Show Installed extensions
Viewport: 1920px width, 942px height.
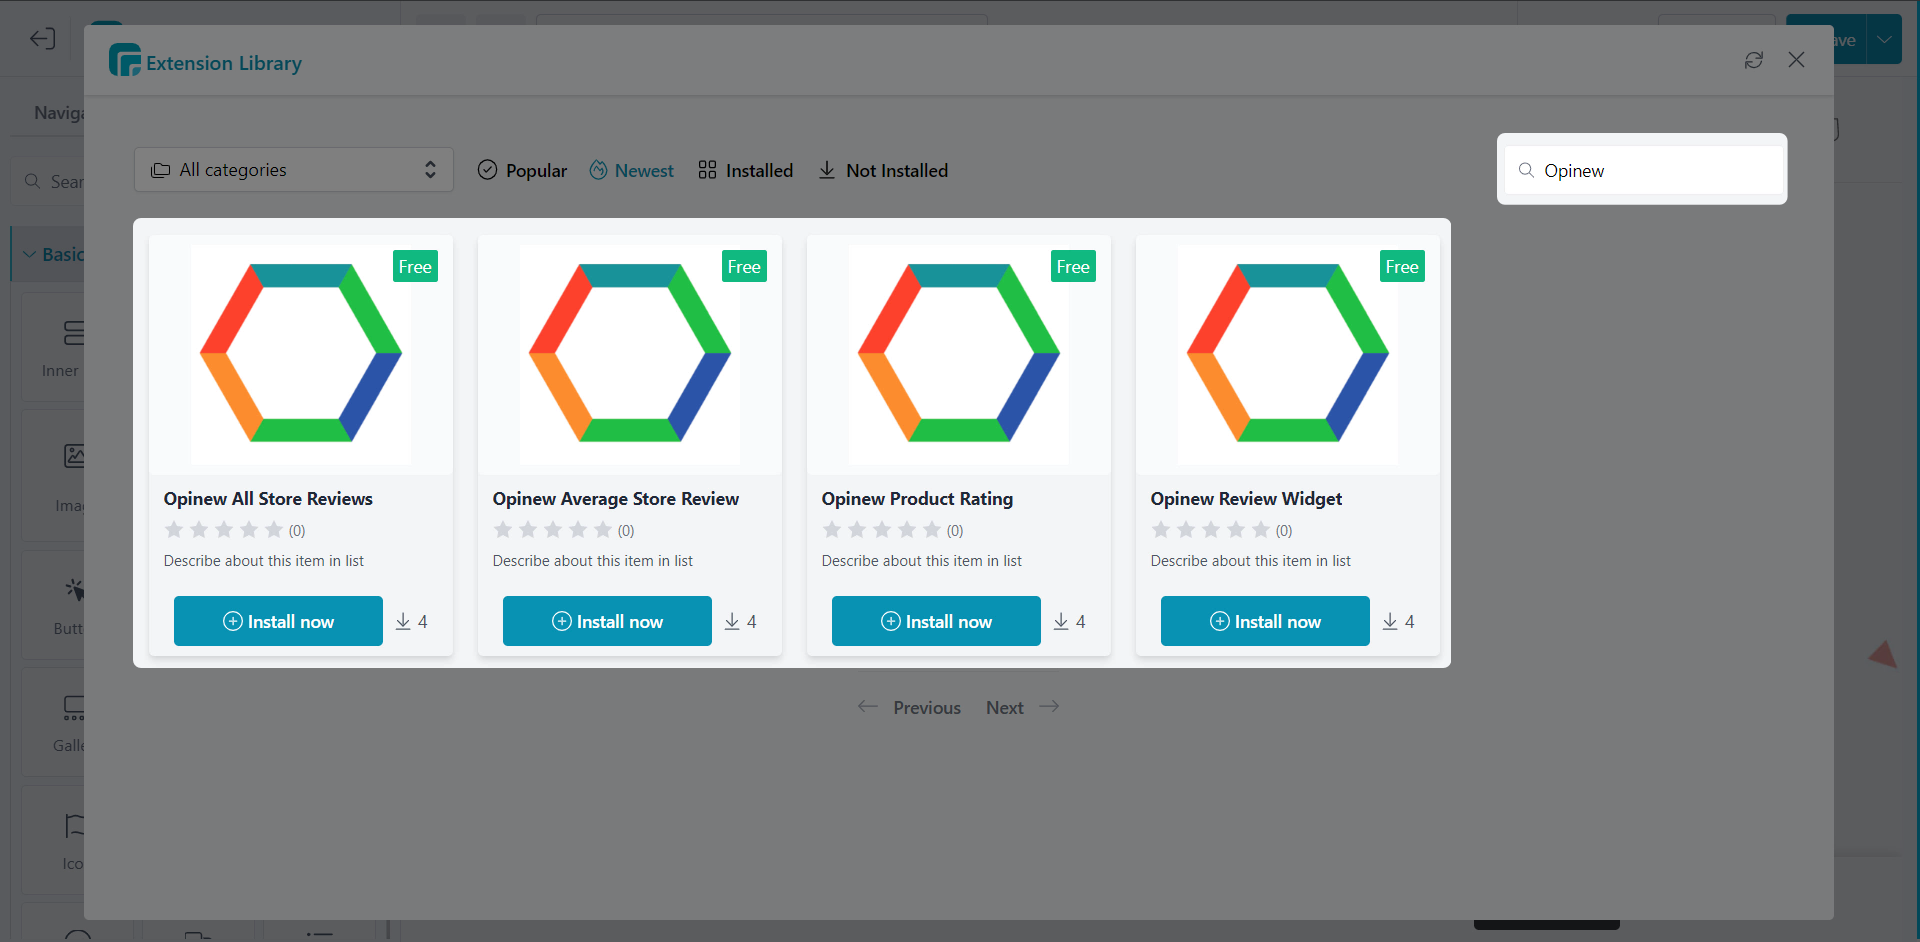coord(745,170)
